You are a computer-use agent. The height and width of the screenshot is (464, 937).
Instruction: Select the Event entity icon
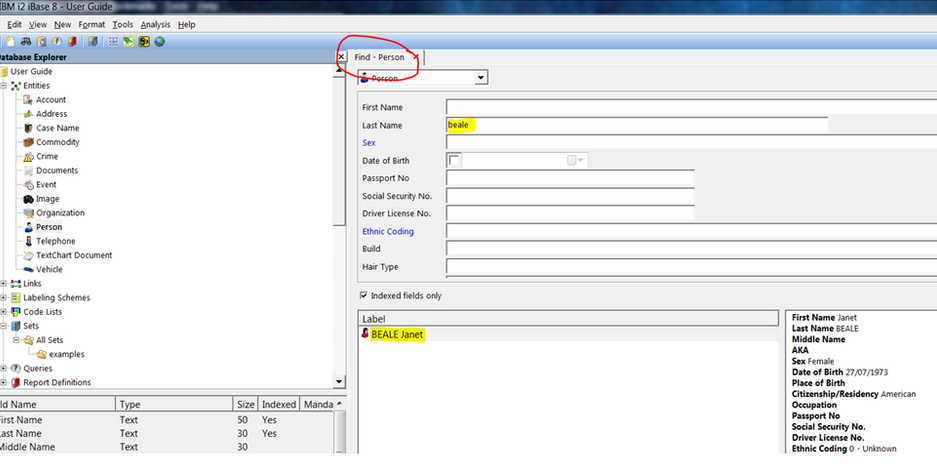tap(27, 185)
